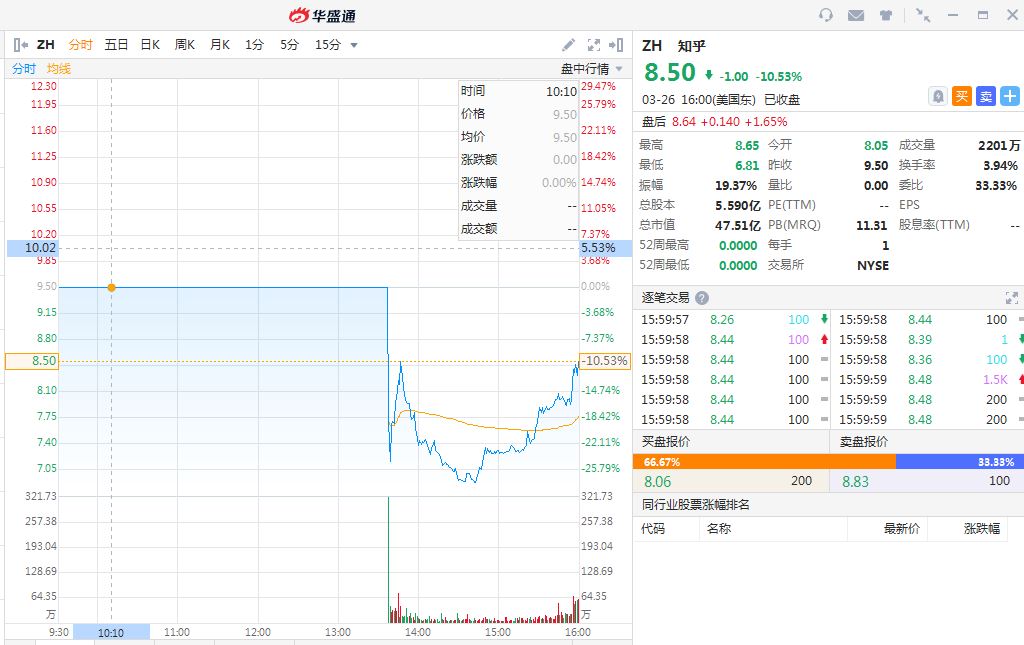The image size is (1024, 645).
Task: Expand the chart to fullscreen
Action: click(x=594, y=45)
